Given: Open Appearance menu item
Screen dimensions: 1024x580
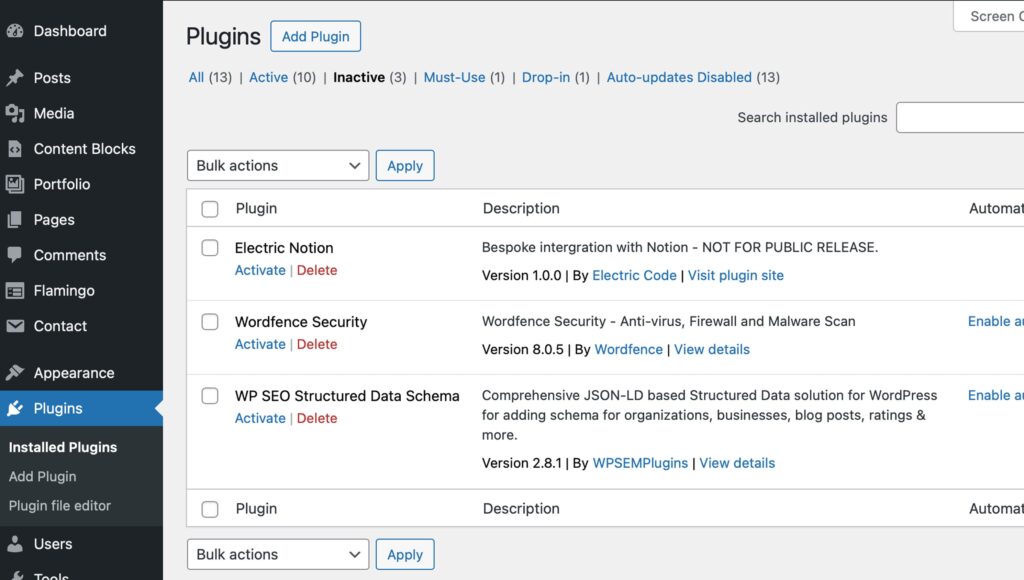Looking at the screenshot, I should [x=74, y=373].
